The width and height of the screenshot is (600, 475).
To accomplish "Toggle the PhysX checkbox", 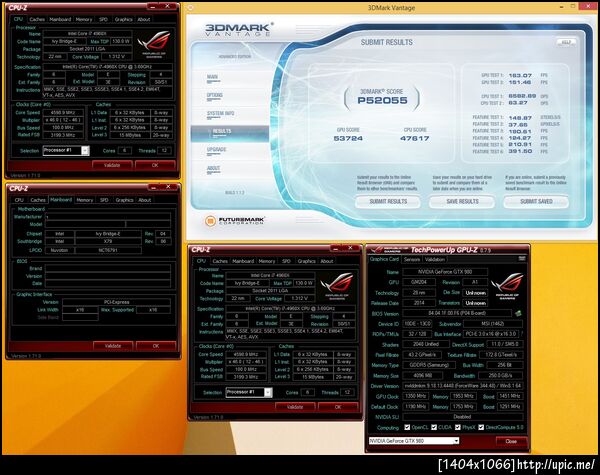I will [x=457, y=427].
